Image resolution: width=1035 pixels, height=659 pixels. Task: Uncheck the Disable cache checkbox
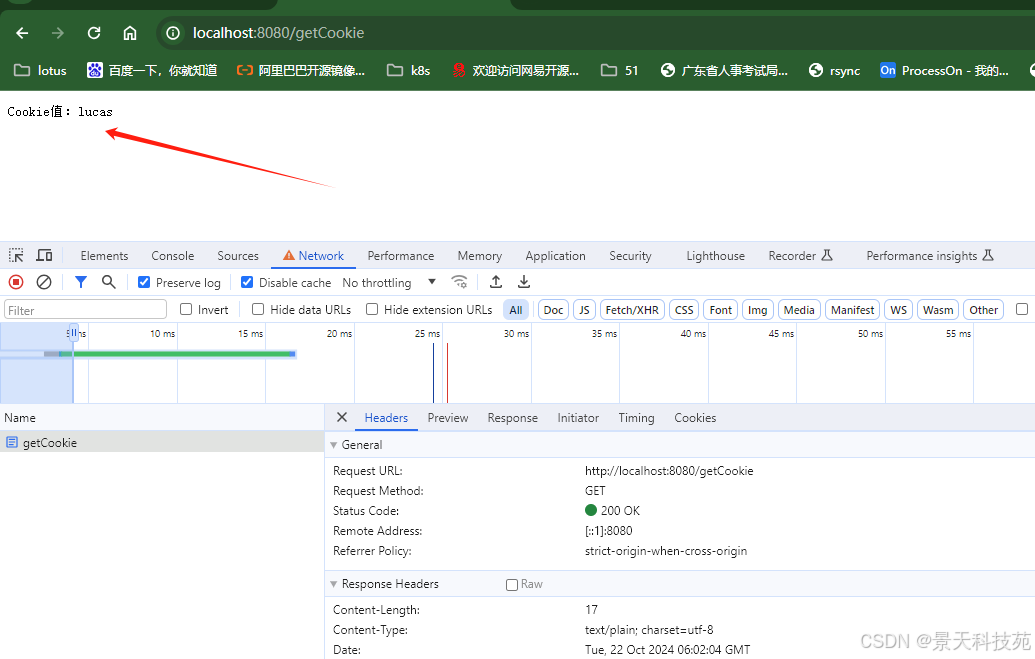tap(248, 283)
